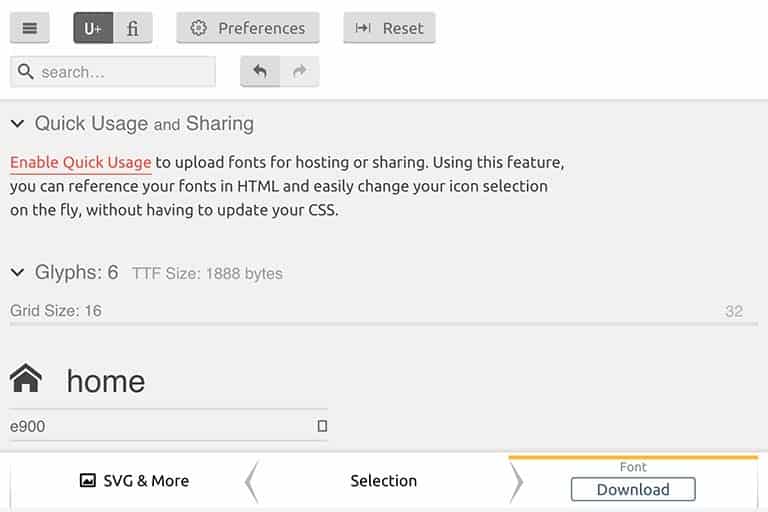Collapse the Quick Usage and Sharing section
Screen dimensions: 768x512
point(18,123)
